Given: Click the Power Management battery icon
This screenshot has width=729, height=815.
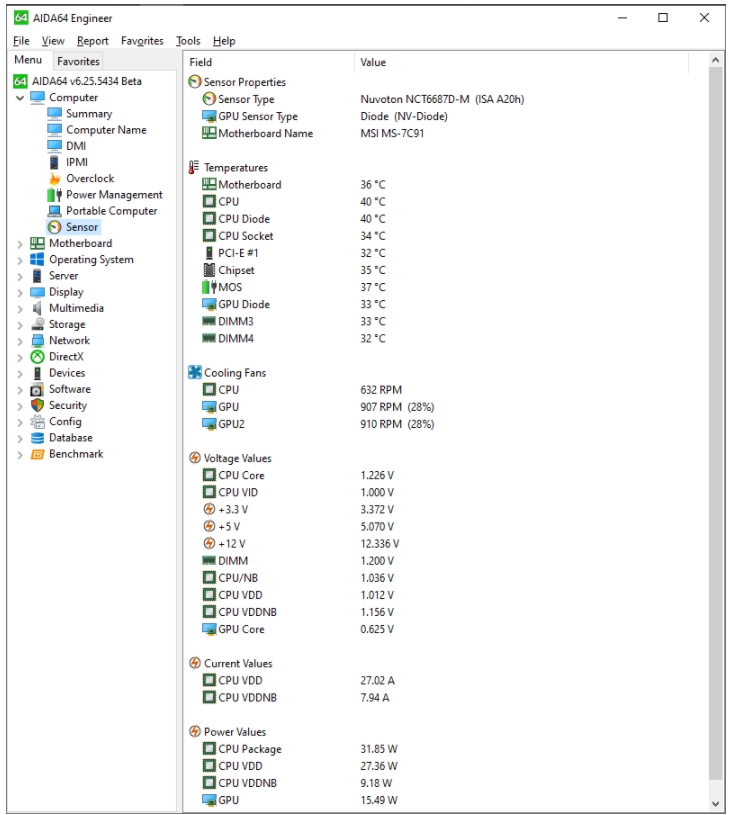Looking at the screenshot, I should pyautogui.click(x=55, y=194).
